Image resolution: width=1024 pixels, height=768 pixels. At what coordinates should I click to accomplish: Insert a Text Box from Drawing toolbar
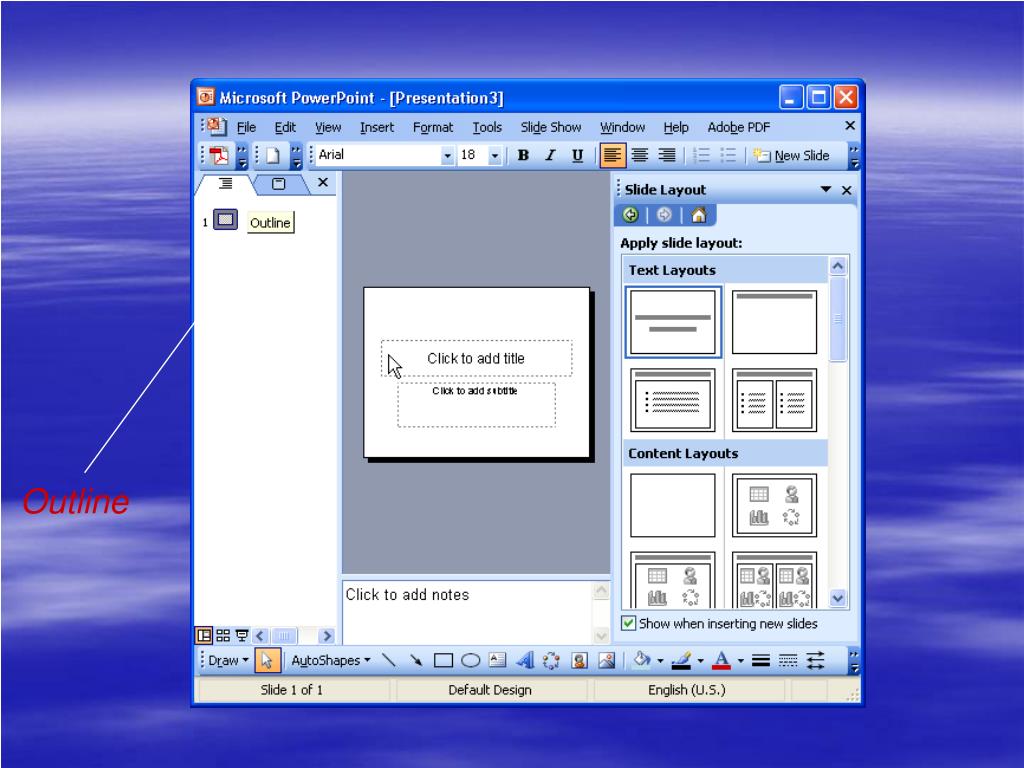click(x=498, y=660)
